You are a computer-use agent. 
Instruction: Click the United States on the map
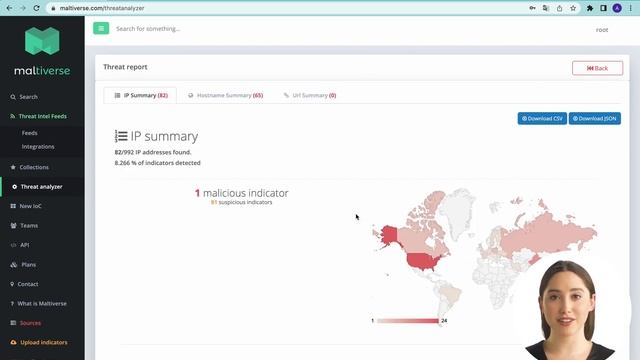click(424, 262)
